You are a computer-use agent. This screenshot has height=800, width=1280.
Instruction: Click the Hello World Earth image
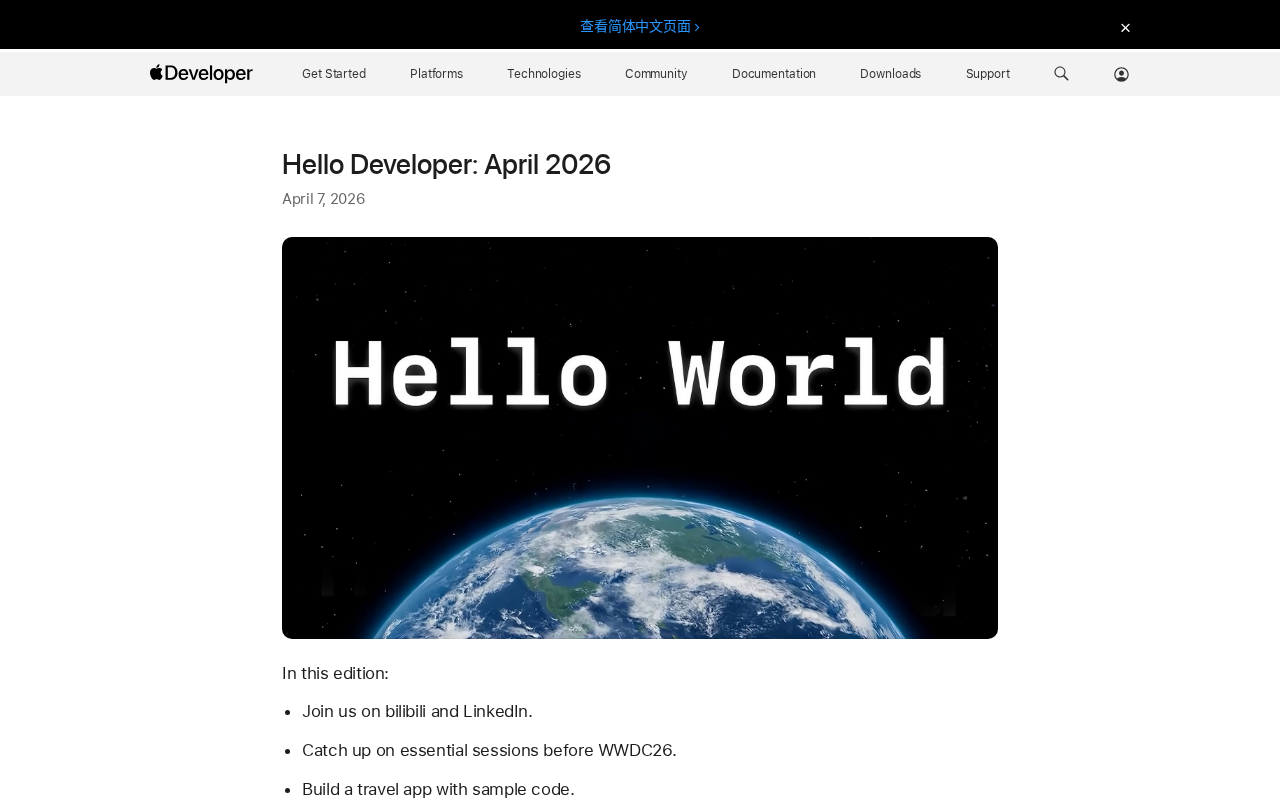point(640,438)
